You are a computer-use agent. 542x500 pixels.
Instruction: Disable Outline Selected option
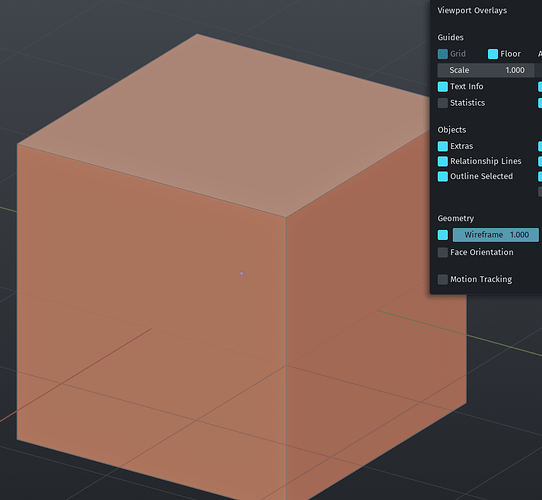click(x=442, y=176)
